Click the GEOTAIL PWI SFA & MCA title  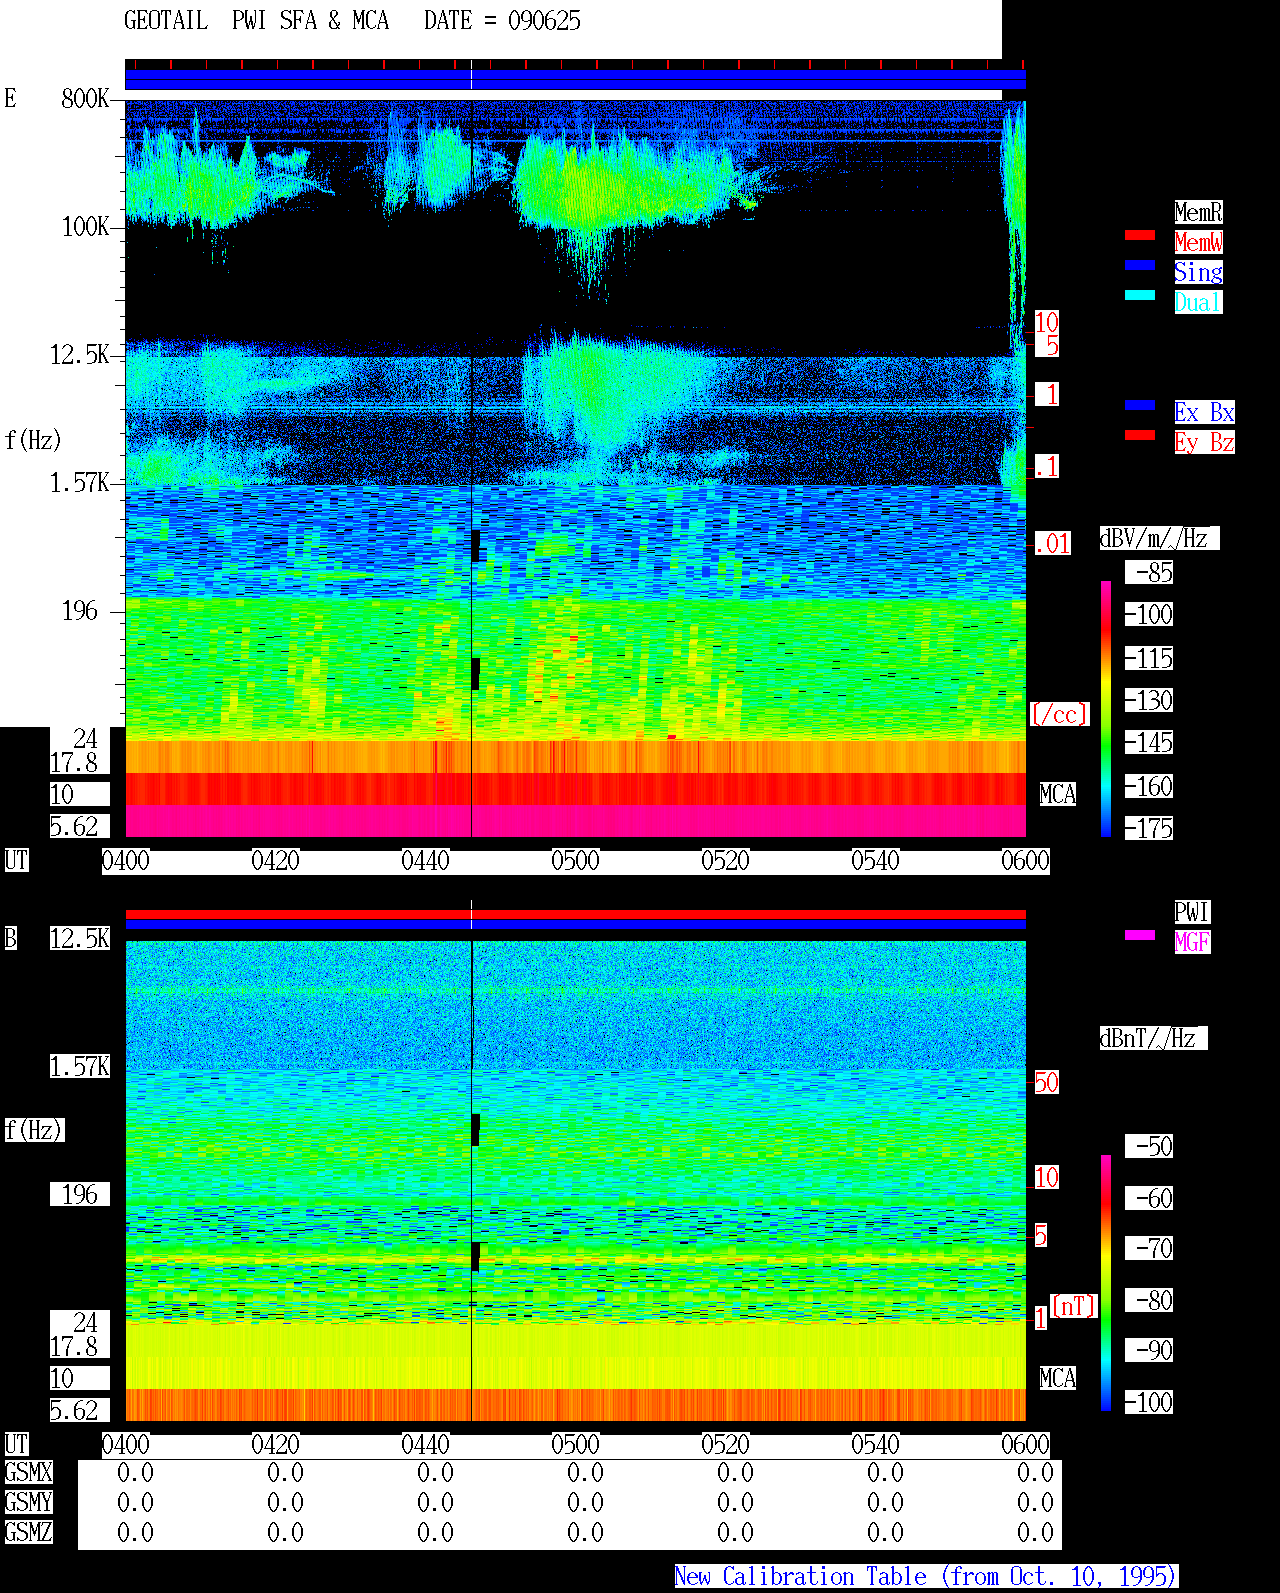[x=256, y=21]
